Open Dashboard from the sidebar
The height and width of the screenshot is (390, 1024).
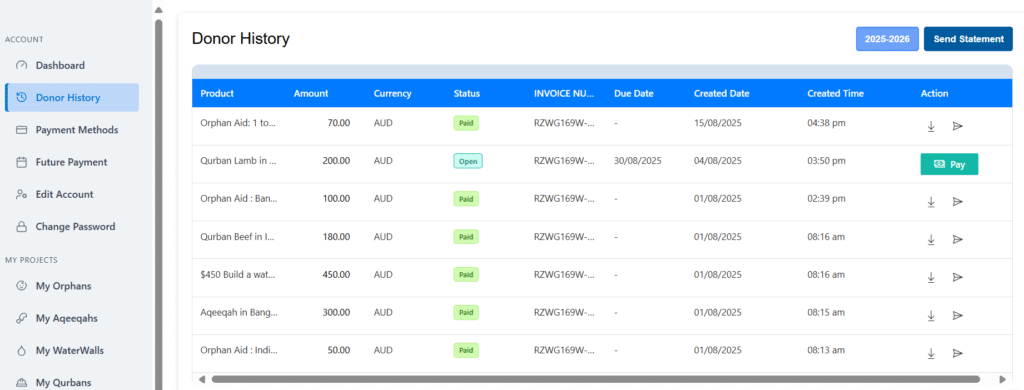click(72, 65)
